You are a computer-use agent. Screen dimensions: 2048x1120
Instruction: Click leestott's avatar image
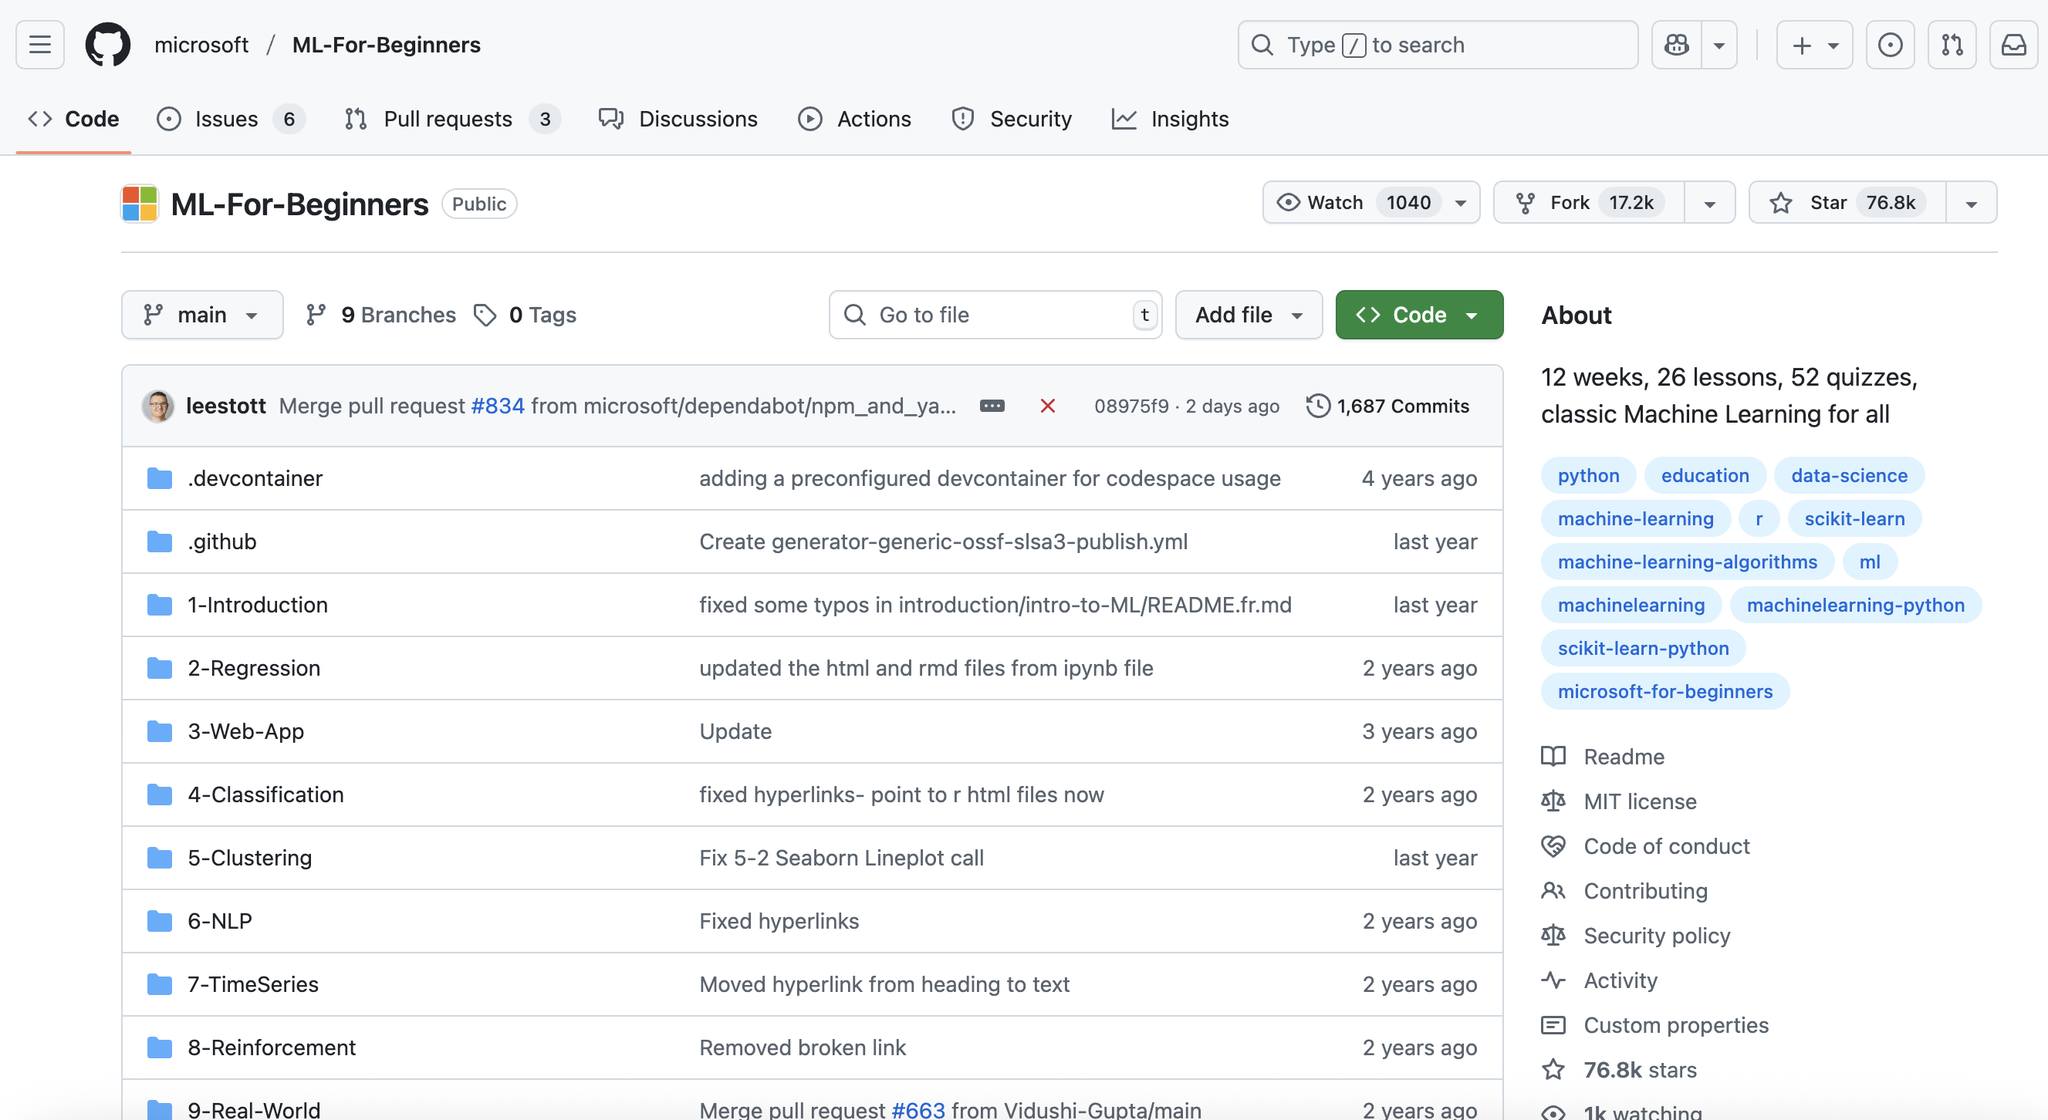pos(158,406)
